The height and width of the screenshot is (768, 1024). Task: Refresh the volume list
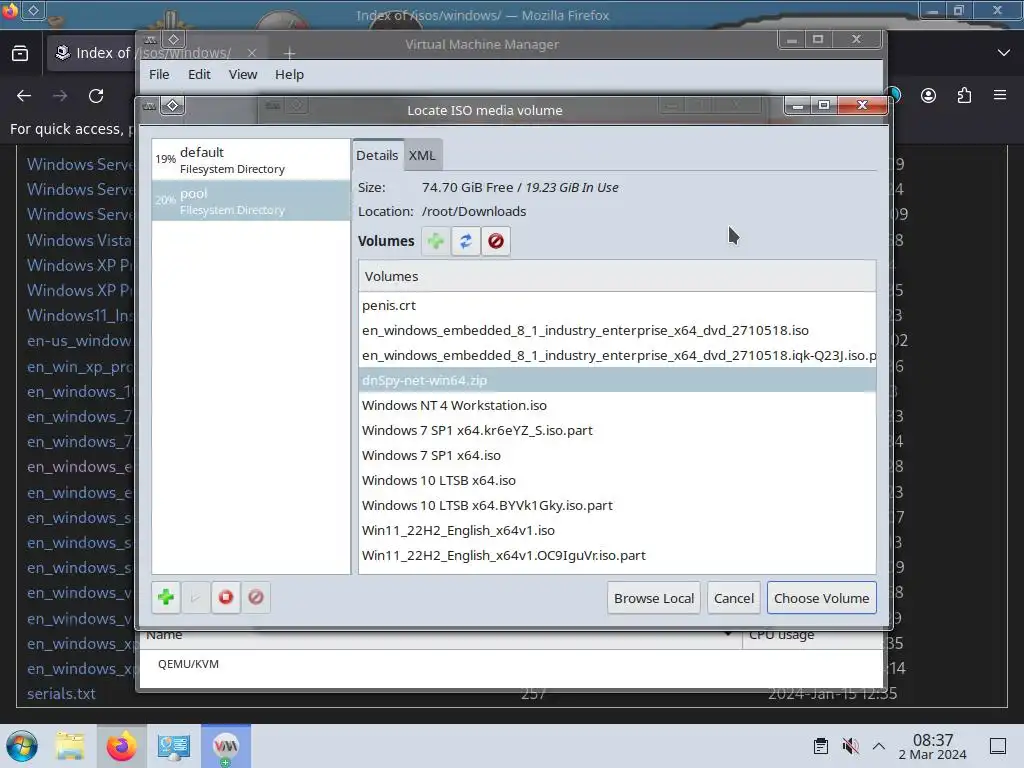[x=466, y=241]
